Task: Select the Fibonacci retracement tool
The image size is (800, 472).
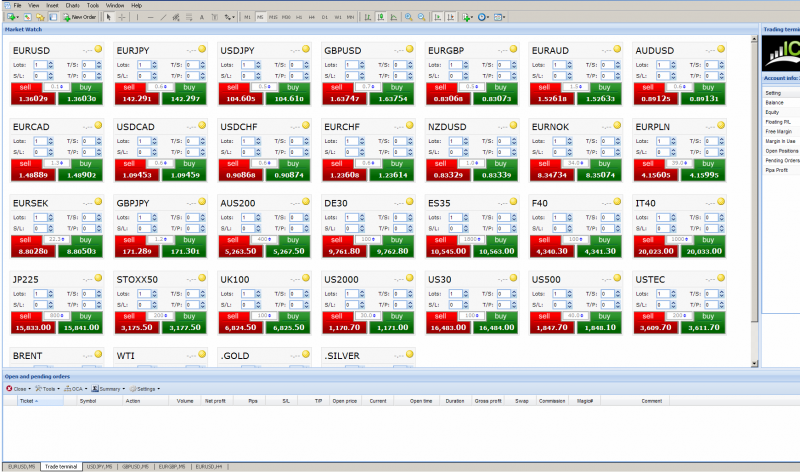Action: coord(189,17)
